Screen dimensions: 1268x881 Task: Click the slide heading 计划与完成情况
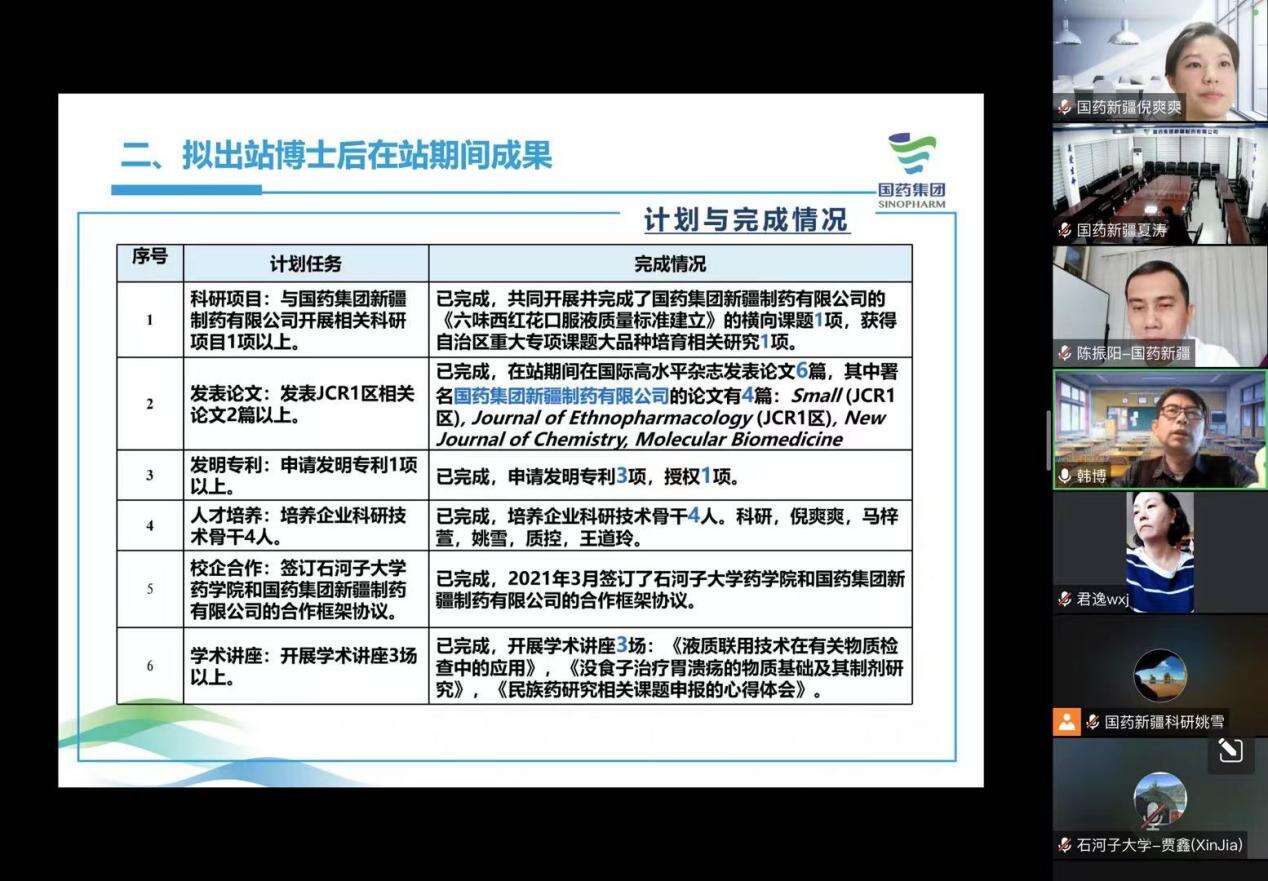746,220
